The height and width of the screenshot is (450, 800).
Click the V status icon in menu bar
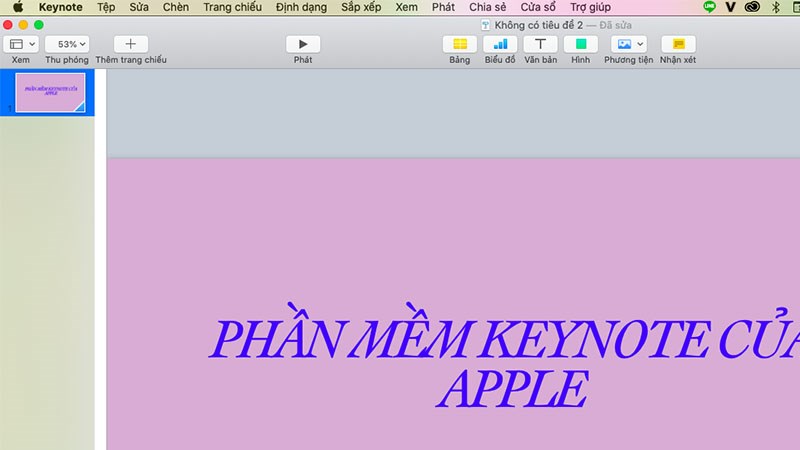[730, 7]
